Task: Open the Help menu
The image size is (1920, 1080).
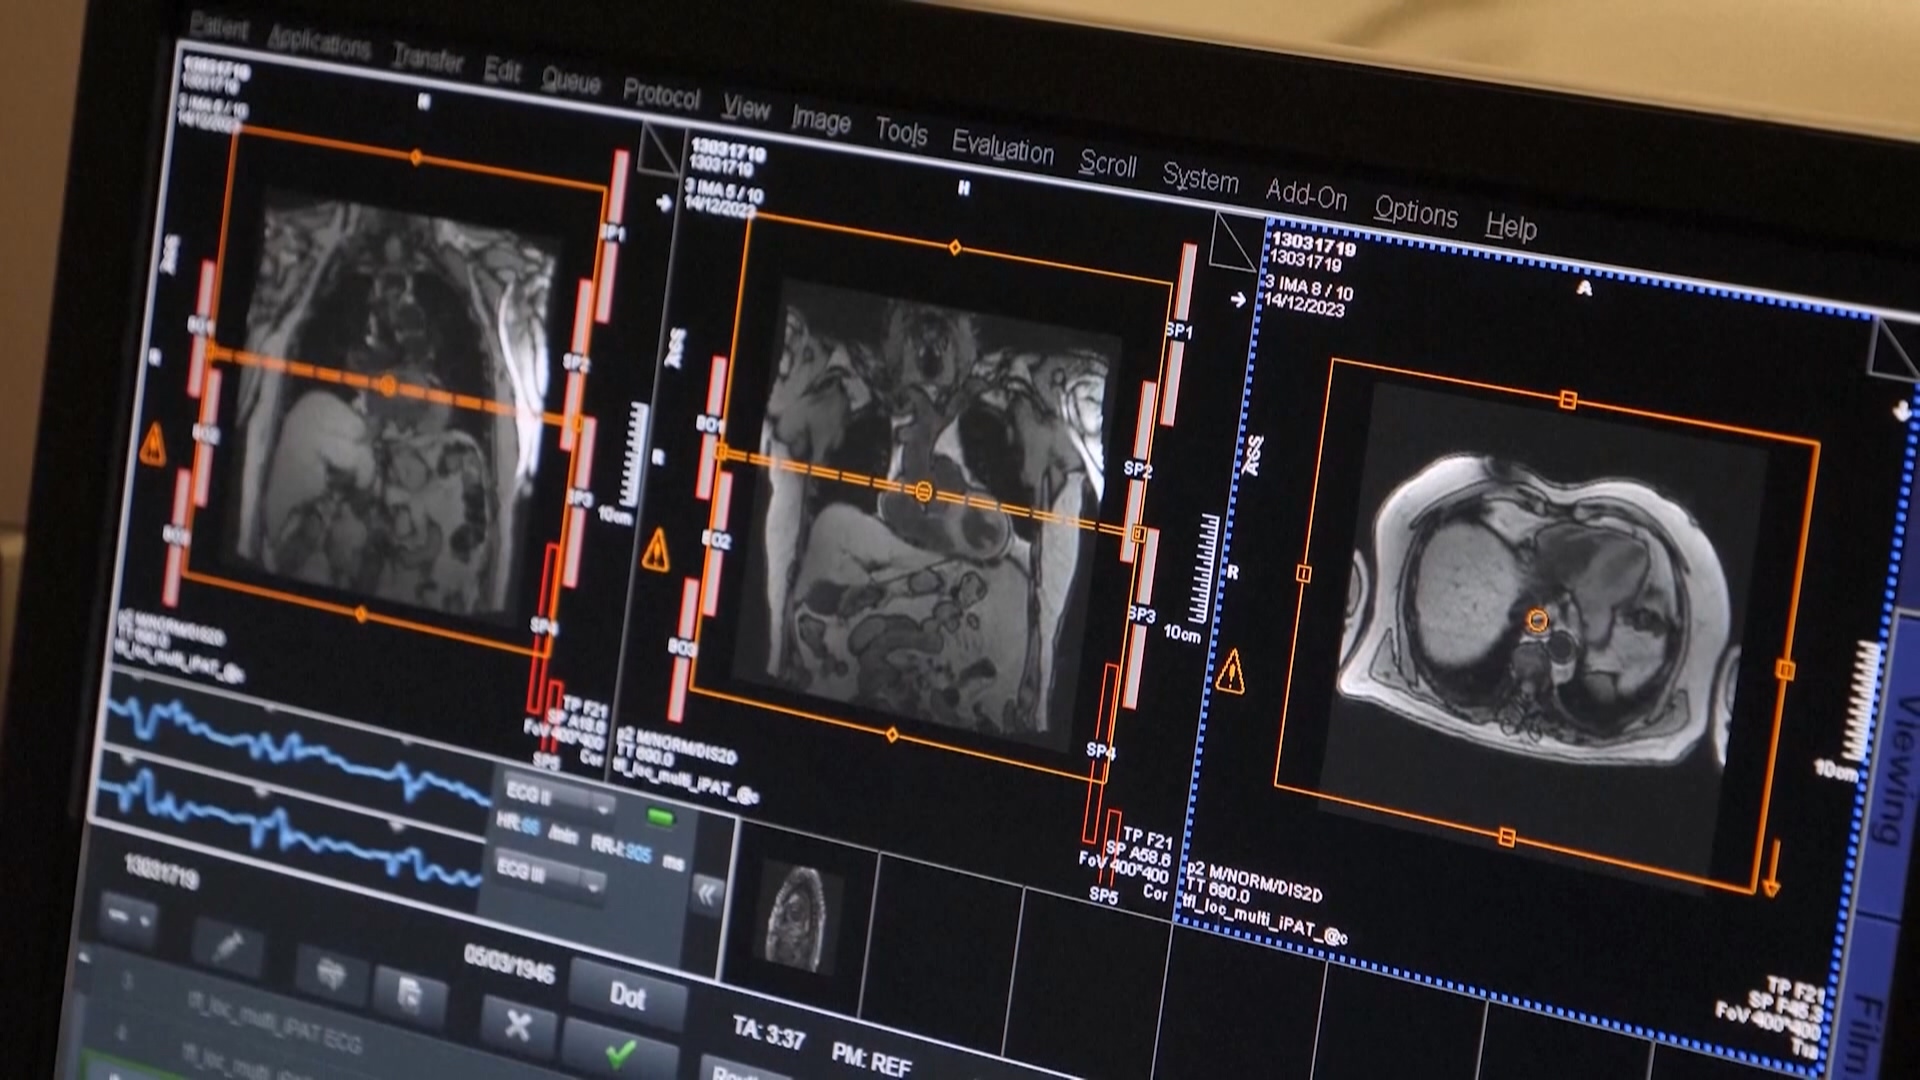Action: coord(1510,227)
